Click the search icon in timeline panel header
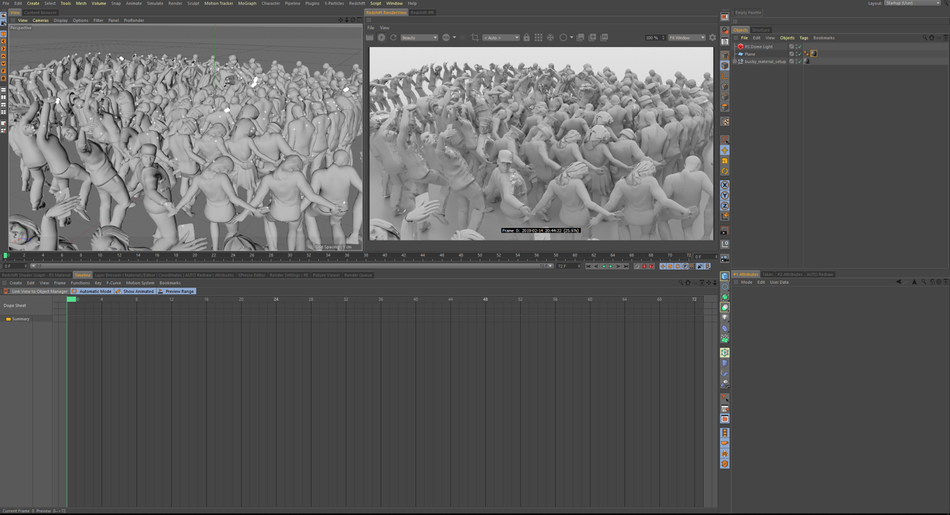This screenshot has width=950, height=515. pyautogui.click(x=681, y=283)
